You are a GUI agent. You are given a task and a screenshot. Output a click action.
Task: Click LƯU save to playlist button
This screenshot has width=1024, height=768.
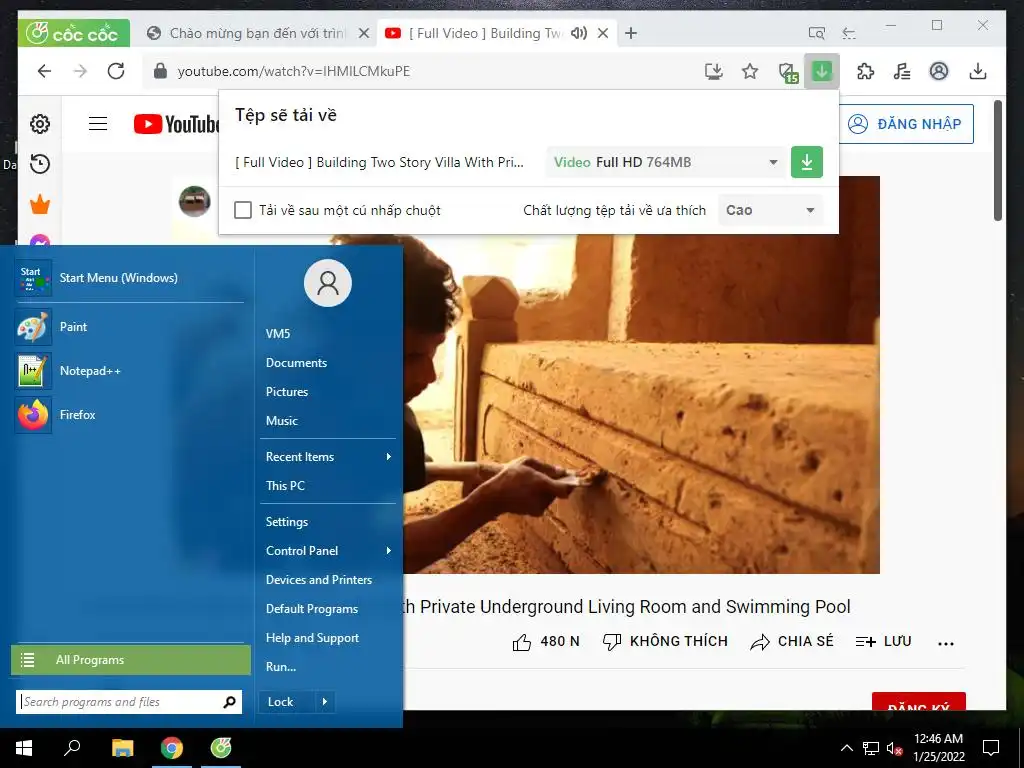click(x=883, y=641)
